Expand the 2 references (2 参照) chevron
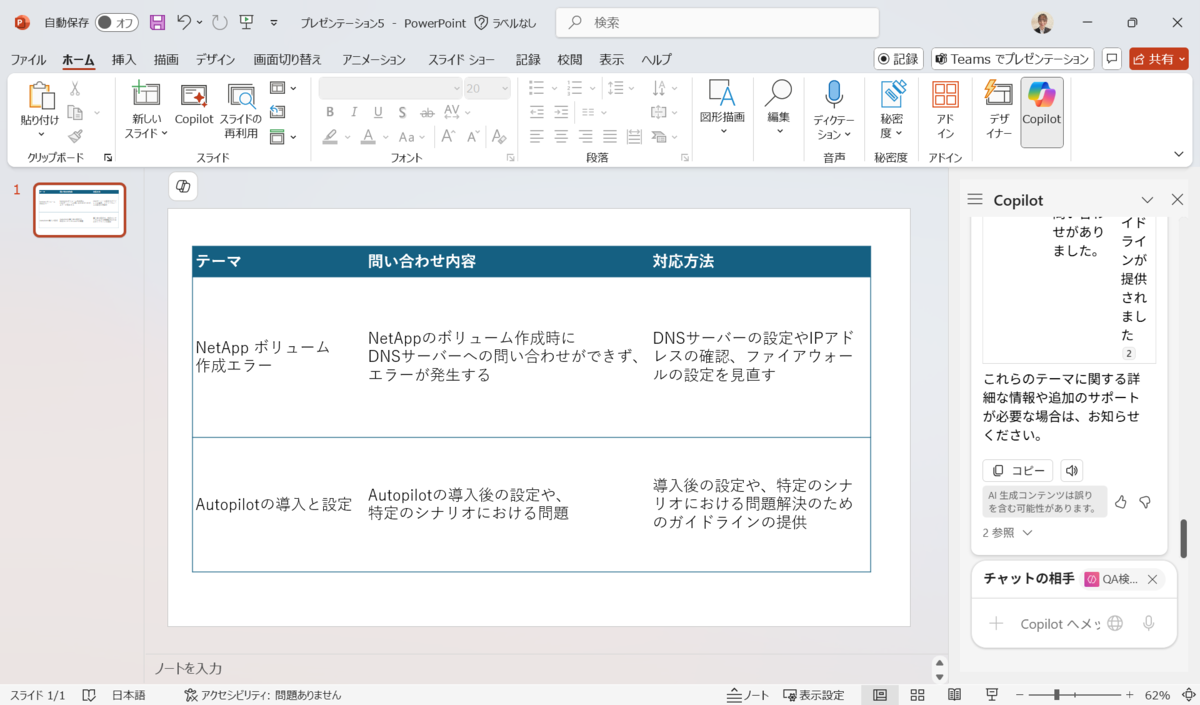Image resolution: width=1200 pixels, height=705 pixels. (x=1027, y=533)
